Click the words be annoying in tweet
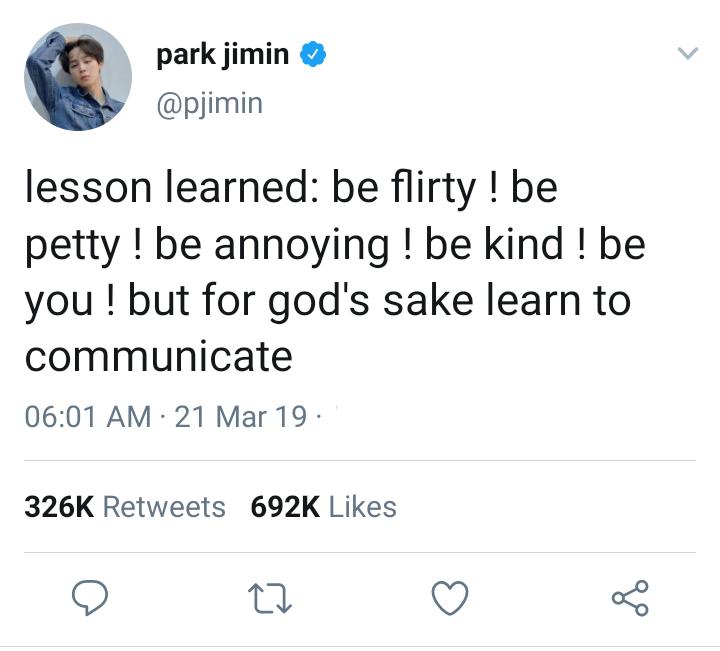The width and height of the screenshot is (720, 651). 272,246
